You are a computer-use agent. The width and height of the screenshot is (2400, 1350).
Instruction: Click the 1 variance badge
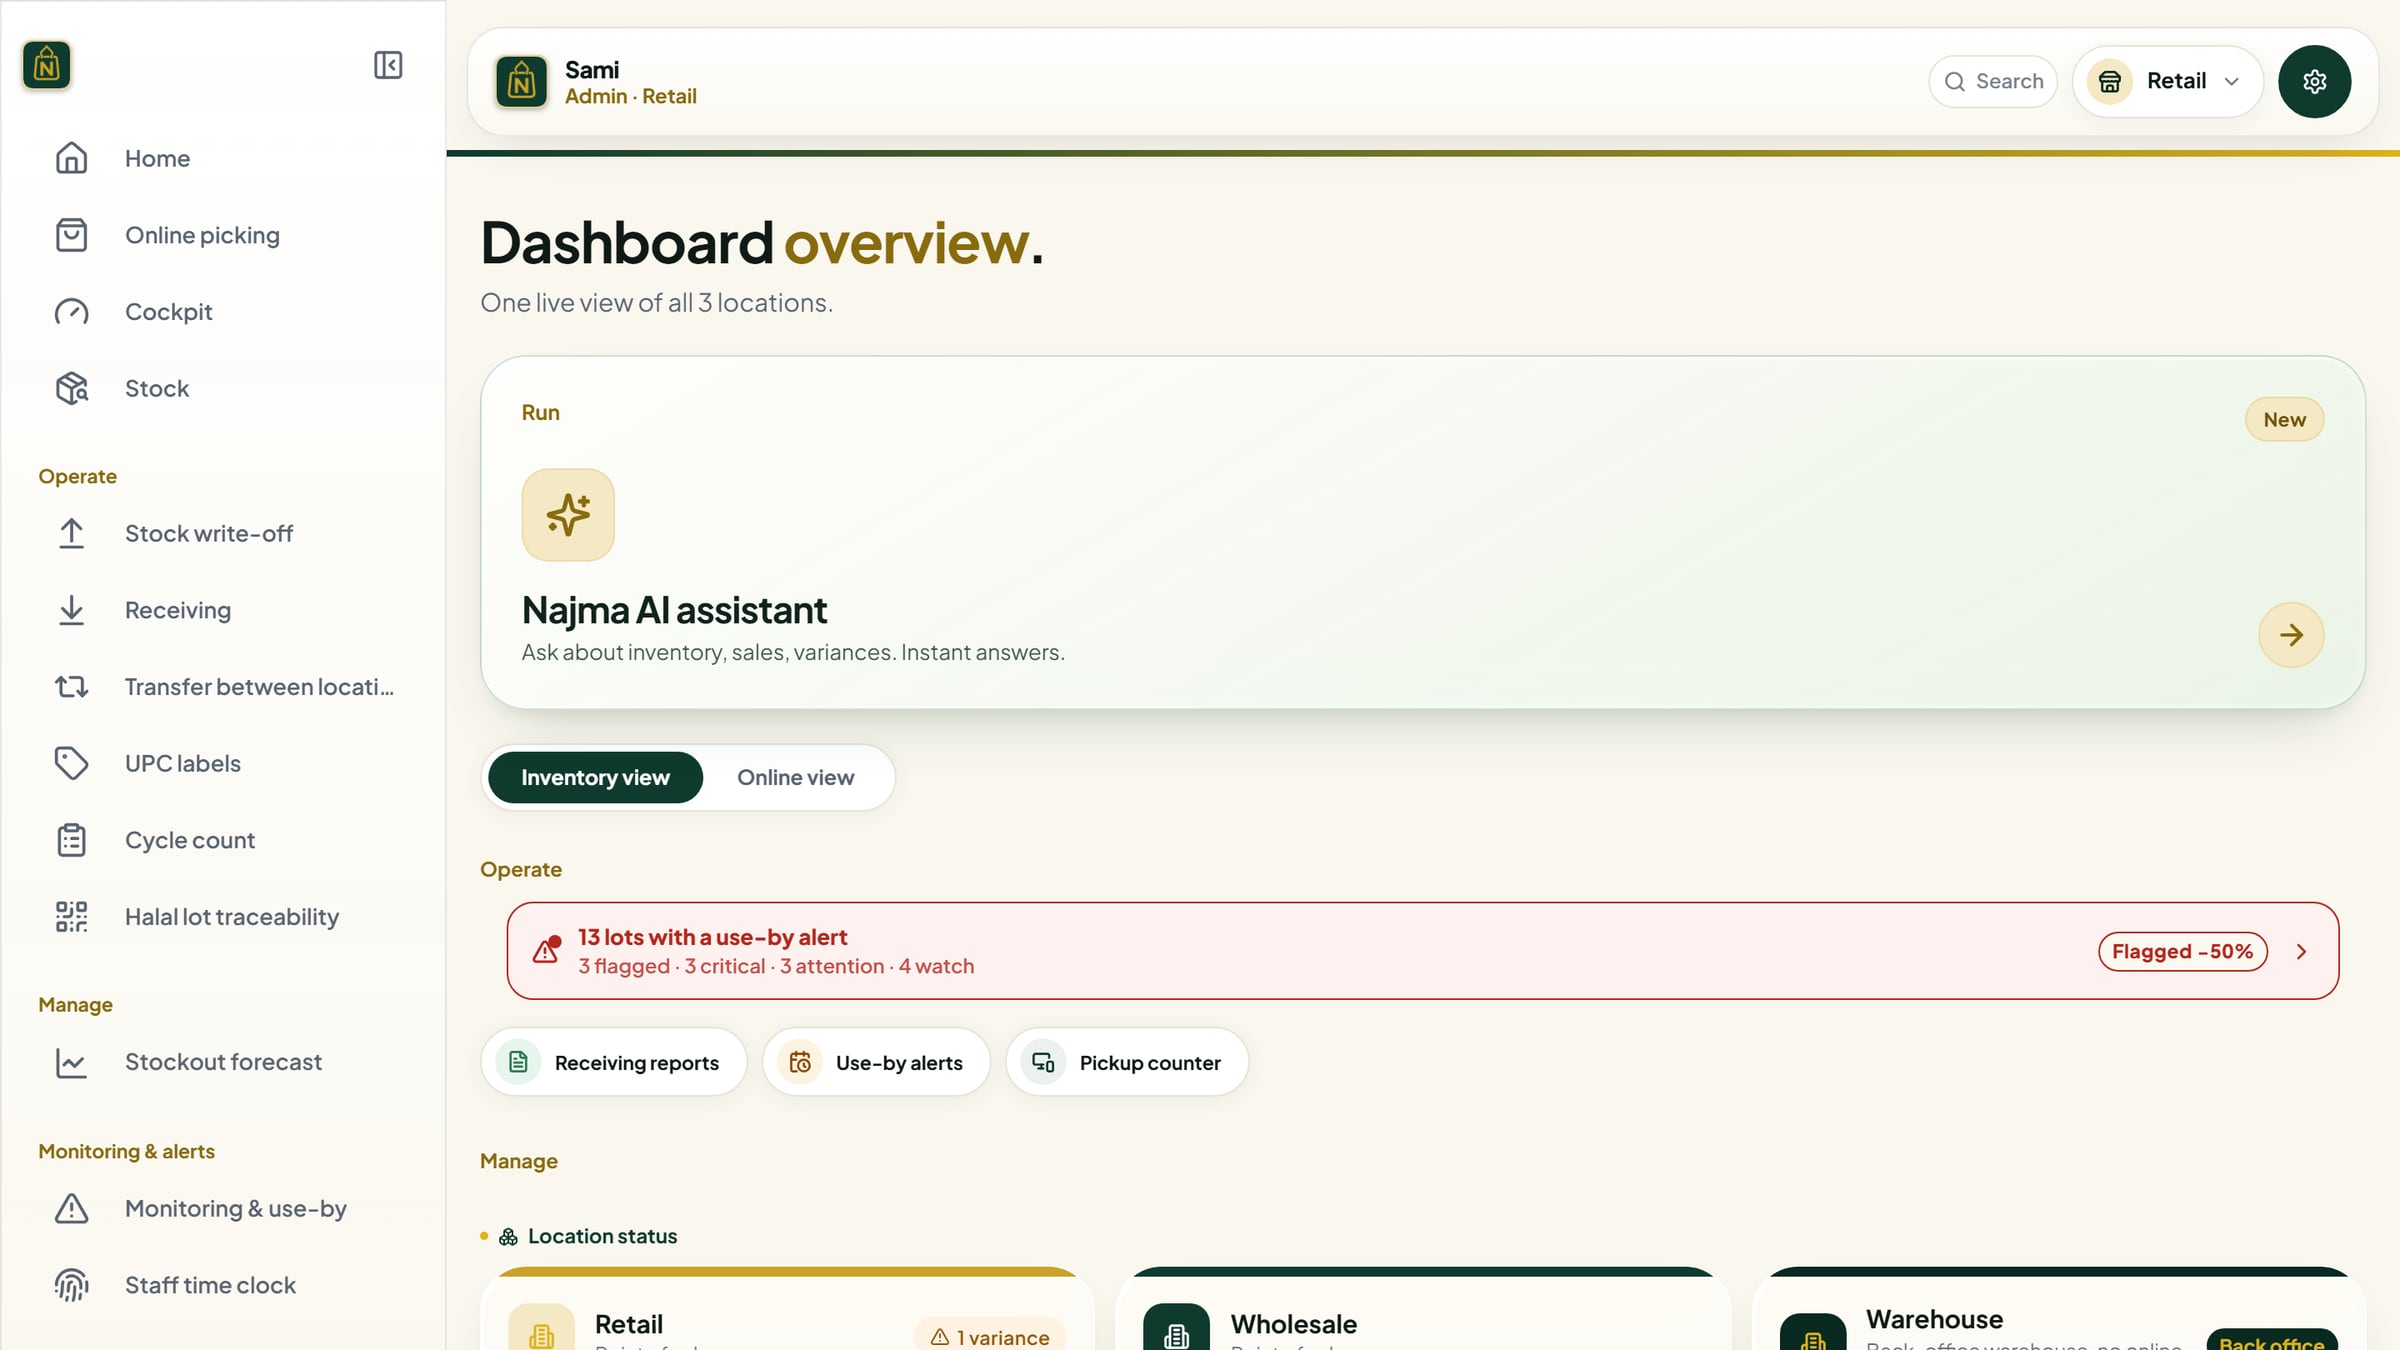tap(990, 1337)
